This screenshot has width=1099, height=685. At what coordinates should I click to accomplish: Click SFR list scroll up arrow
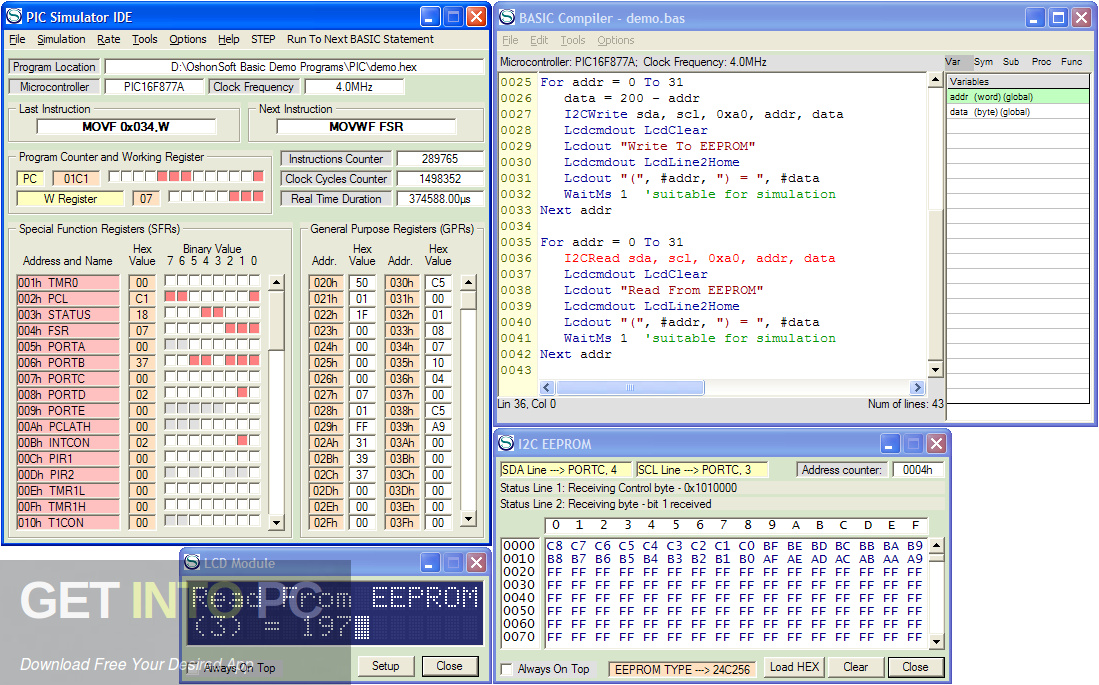coord(277,283)
